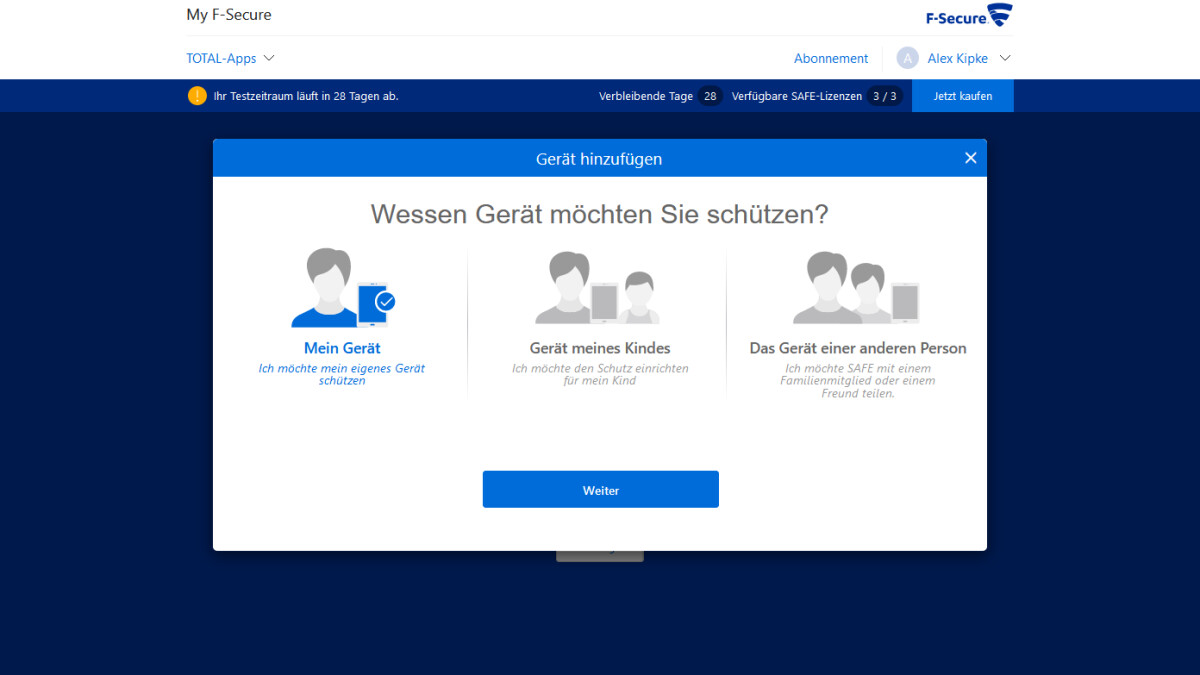Select the other person's device two-adults icon

coord(856,288)
